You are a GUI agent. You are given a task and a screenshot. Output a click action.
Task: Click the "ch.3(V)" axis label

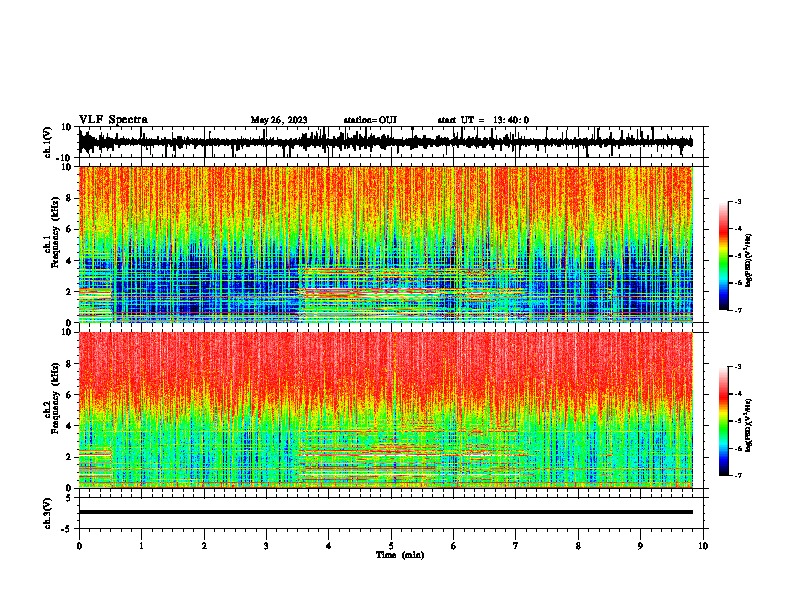(x=48, y=513)
